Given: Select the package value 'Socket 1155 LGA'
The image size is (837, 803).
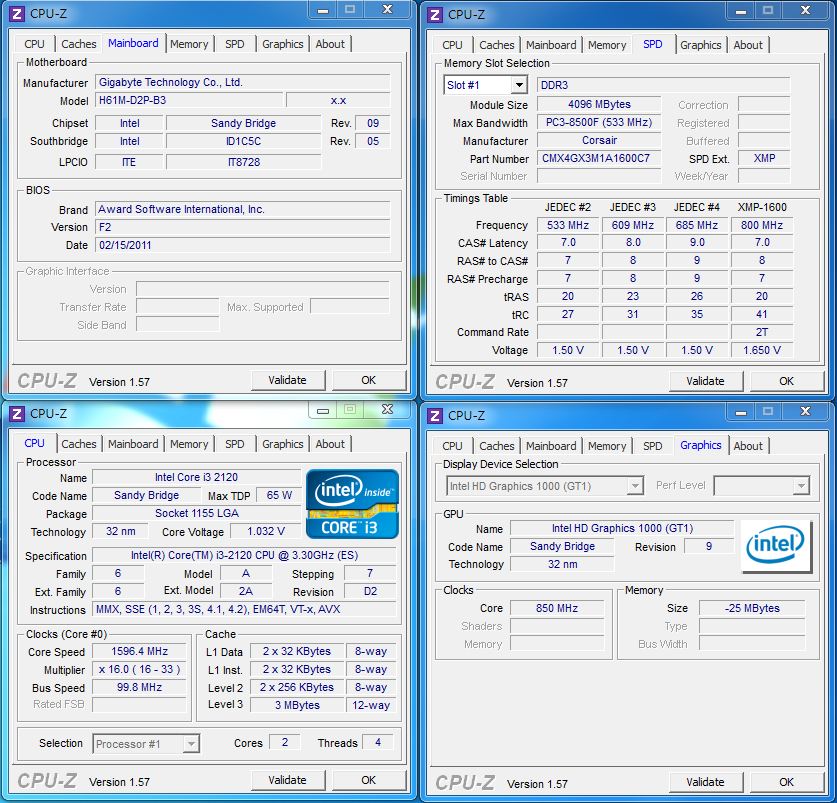Looking at the screenshot, I should (x=196, y=513).
